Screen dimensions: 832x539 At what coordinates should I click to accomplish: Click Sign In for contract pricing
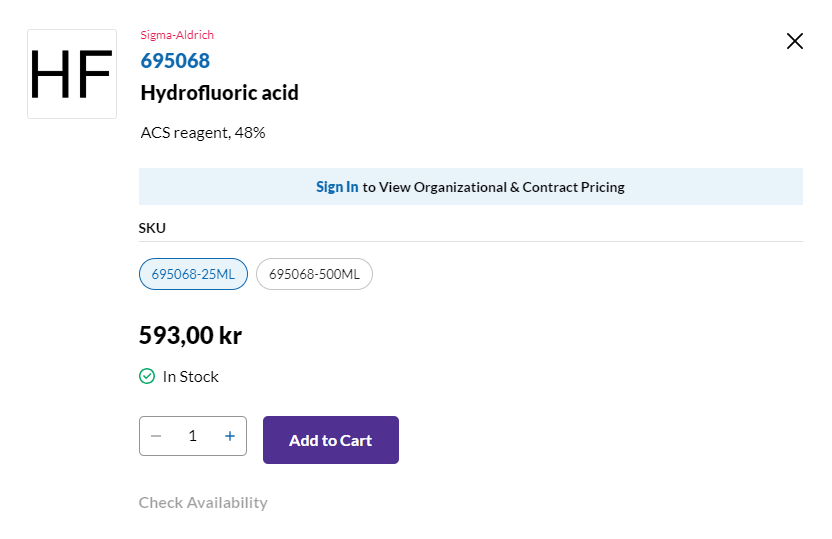tap(337, 187)
